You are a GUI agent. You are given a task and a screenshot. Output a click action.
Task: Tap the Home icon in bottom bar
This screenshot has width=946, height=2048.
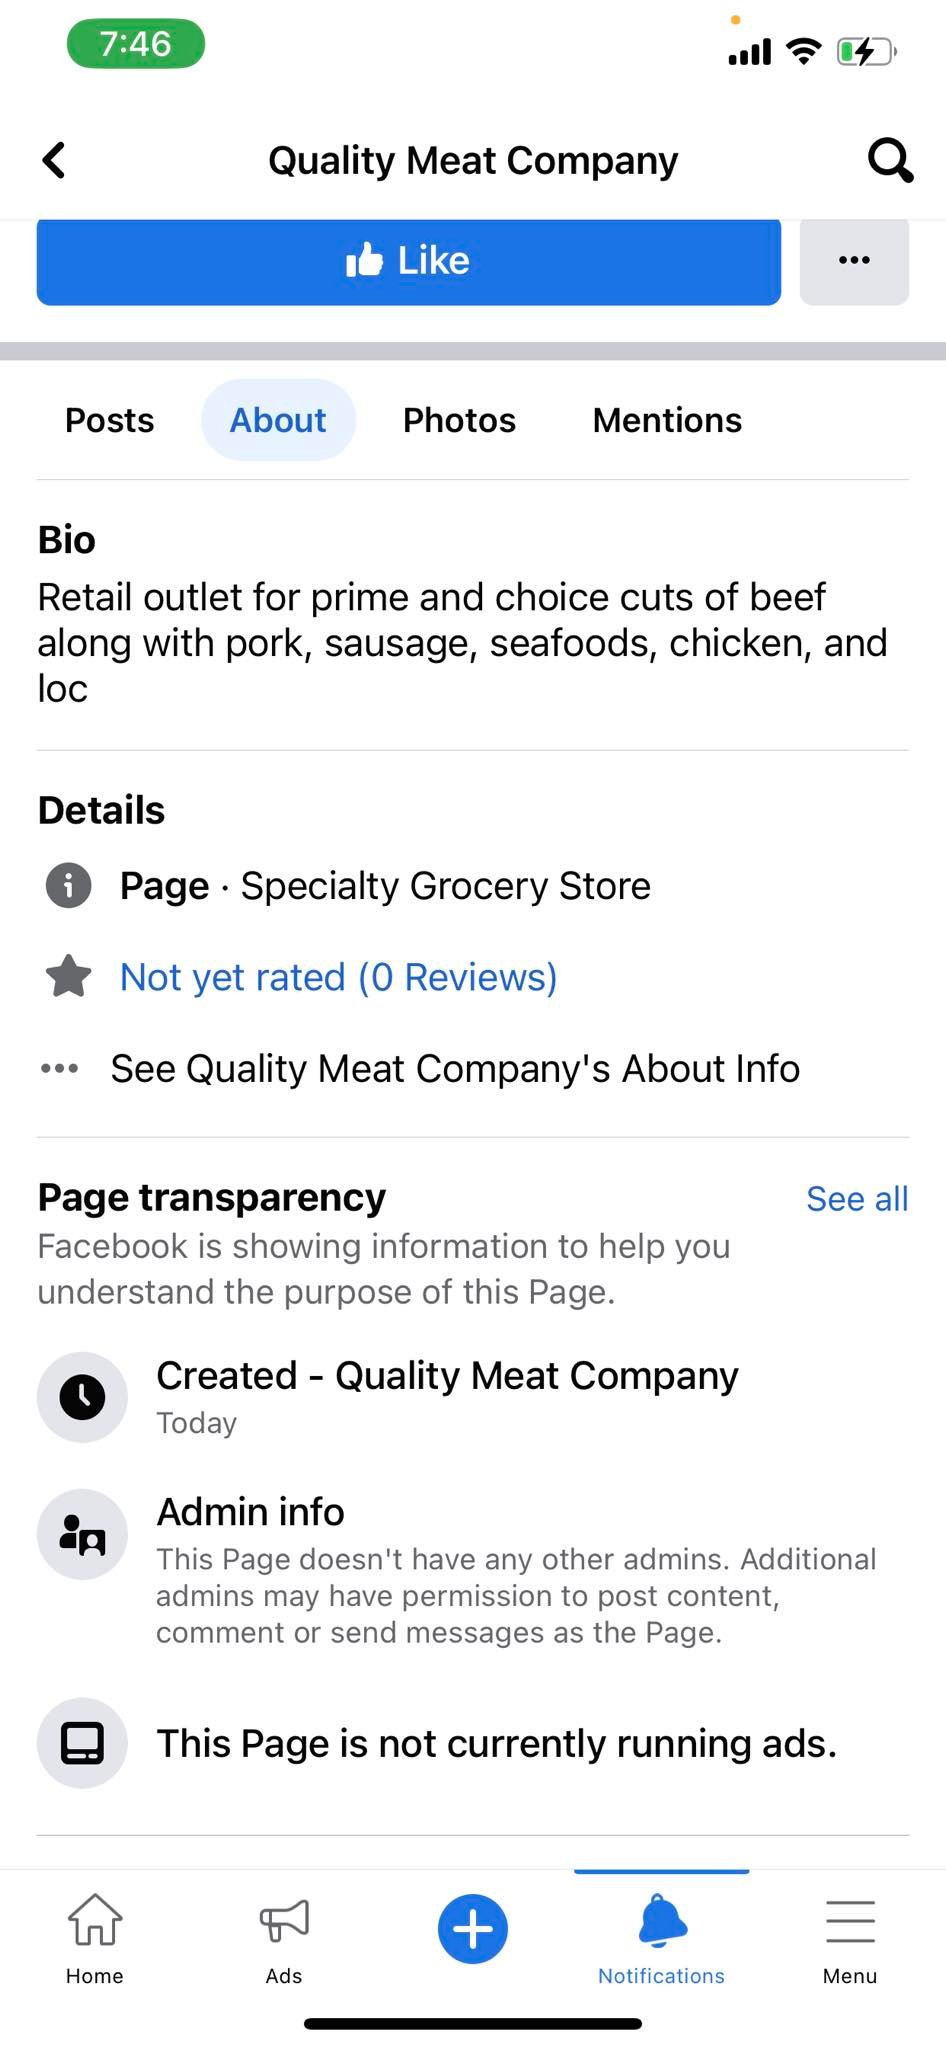(x=95, y=1920)
